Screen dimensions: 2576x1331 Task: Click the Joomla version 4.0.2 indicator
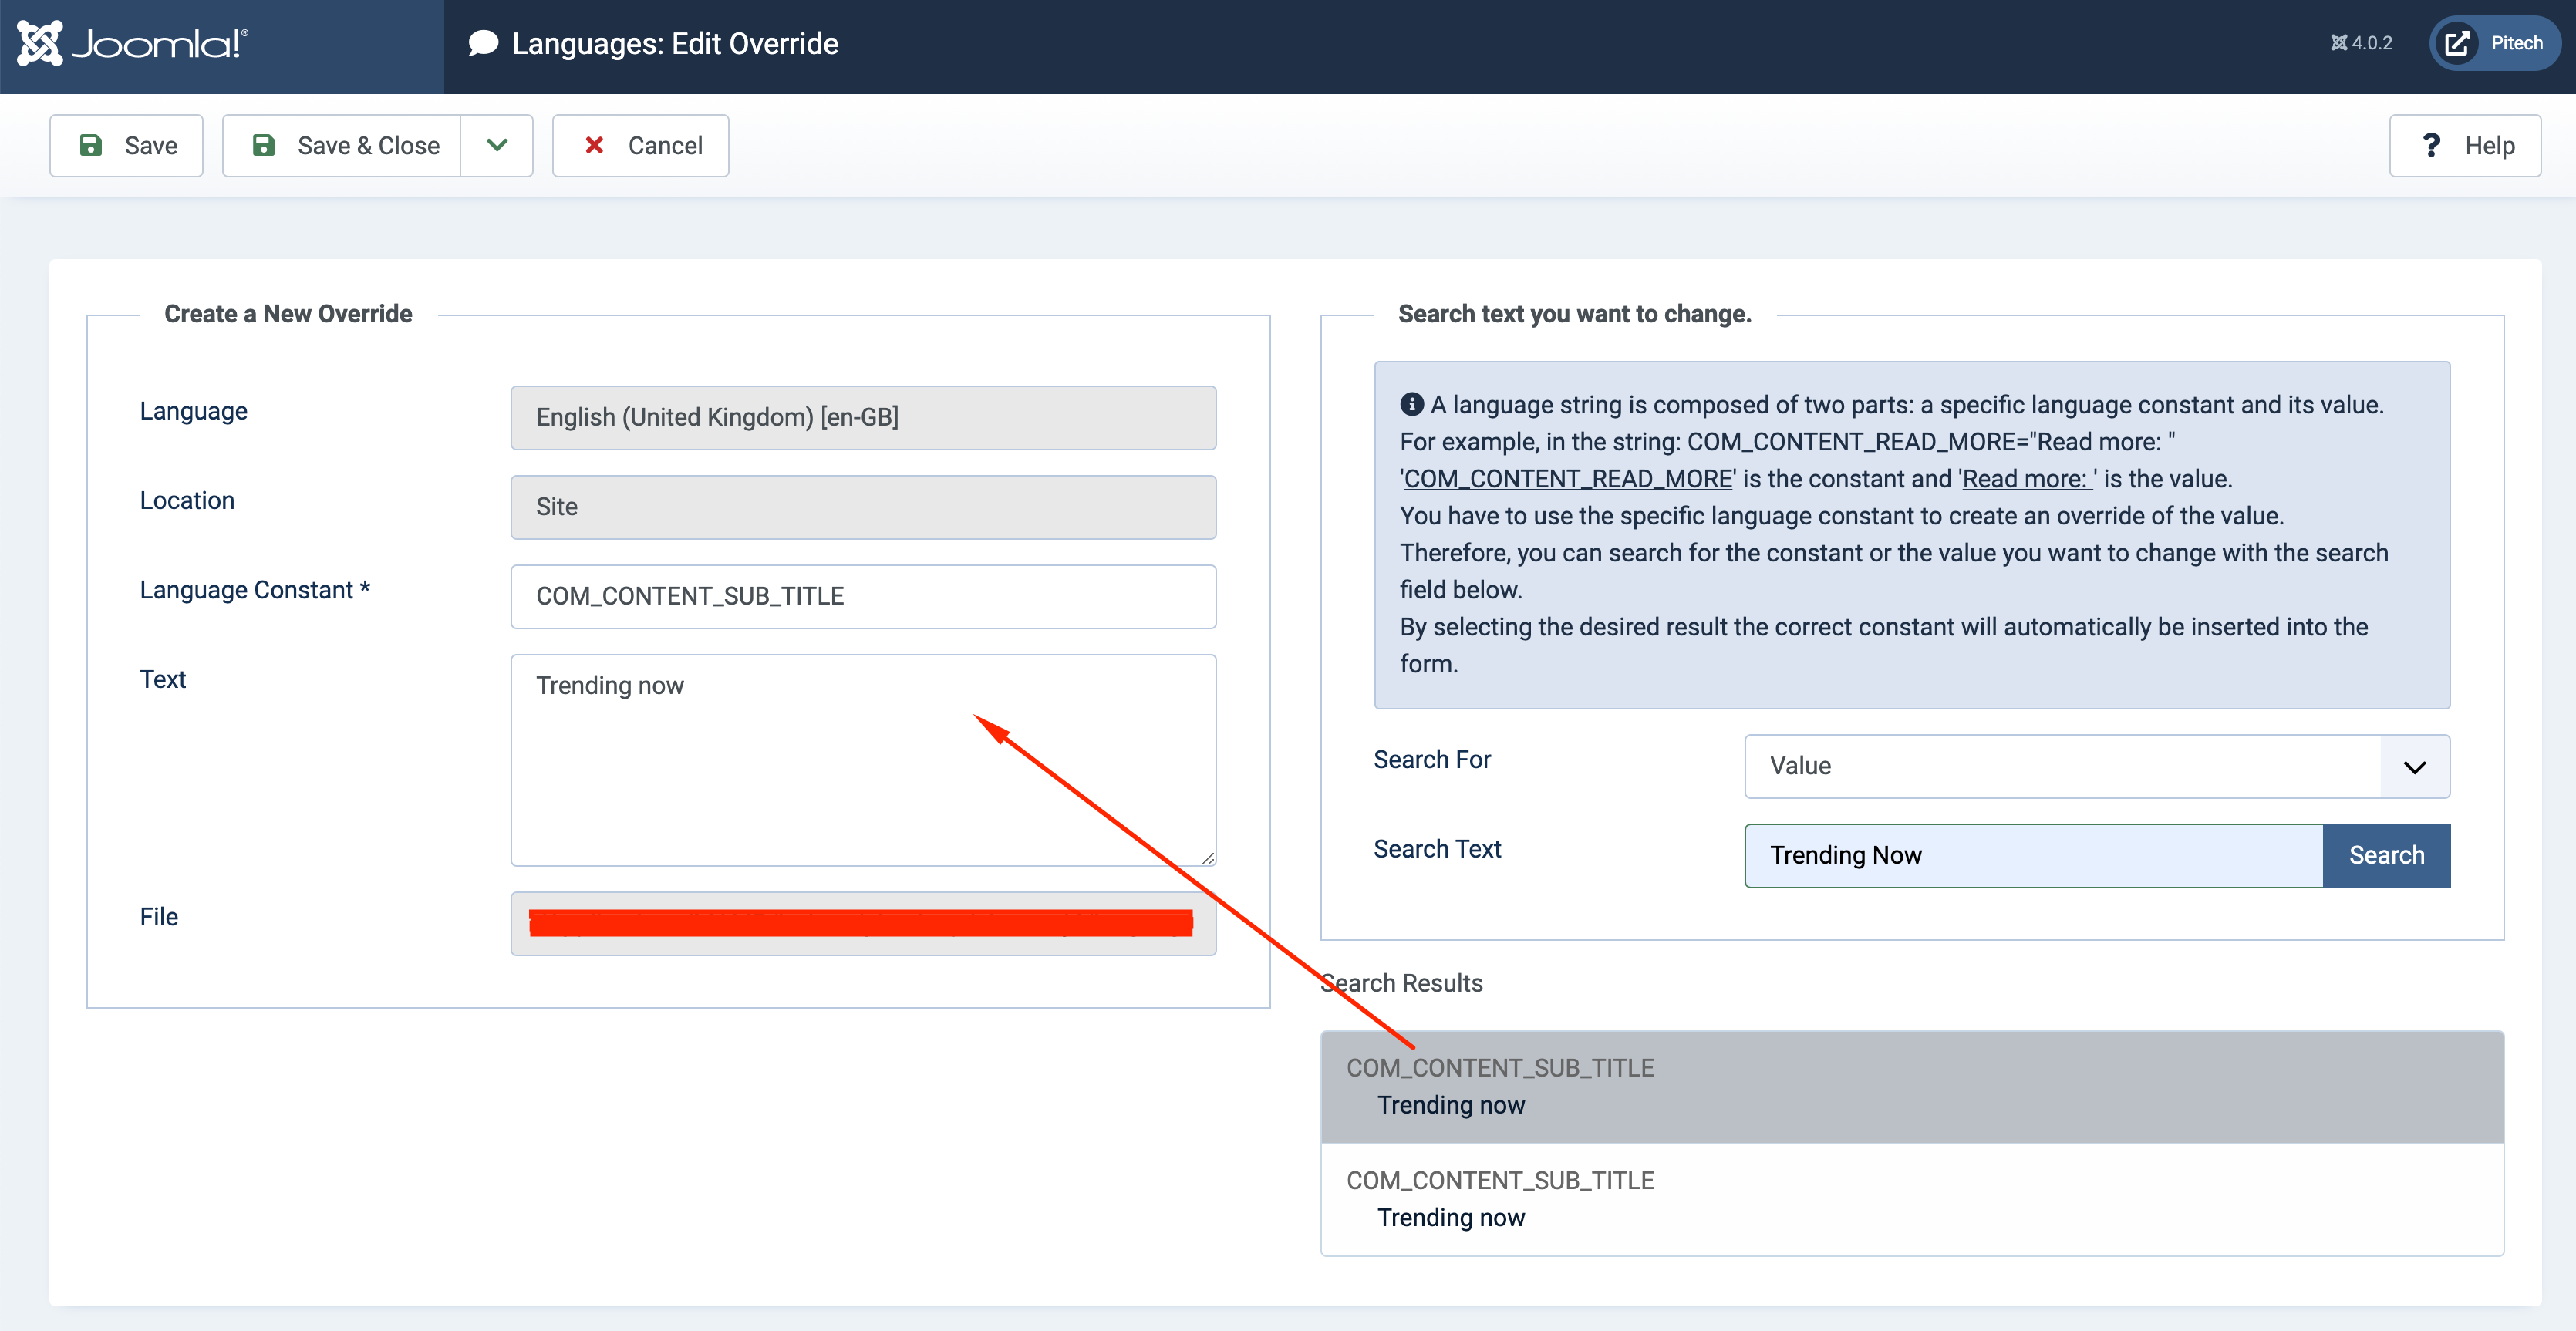coord(2361,43)
